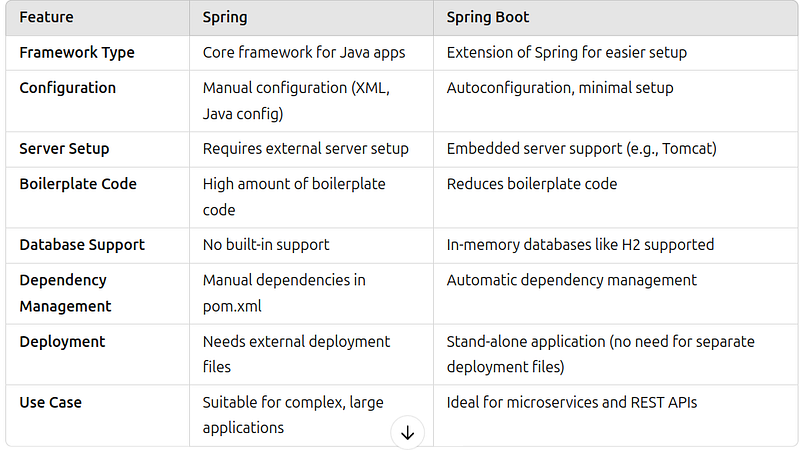Click 'In-memory databases like H2 supported'
This screenshot has width=800, height=450.
581,245
